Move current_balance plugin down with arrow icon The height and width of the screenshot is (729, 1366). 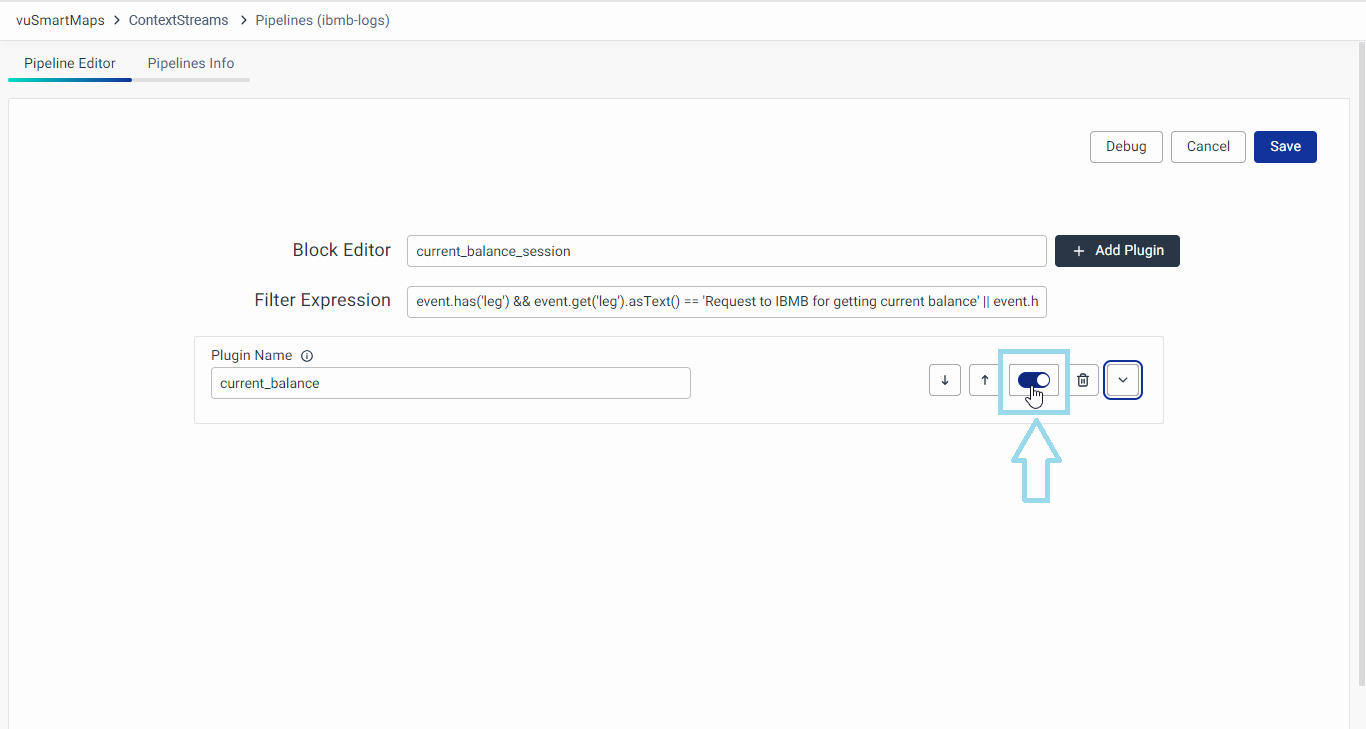tap(944, 380)
